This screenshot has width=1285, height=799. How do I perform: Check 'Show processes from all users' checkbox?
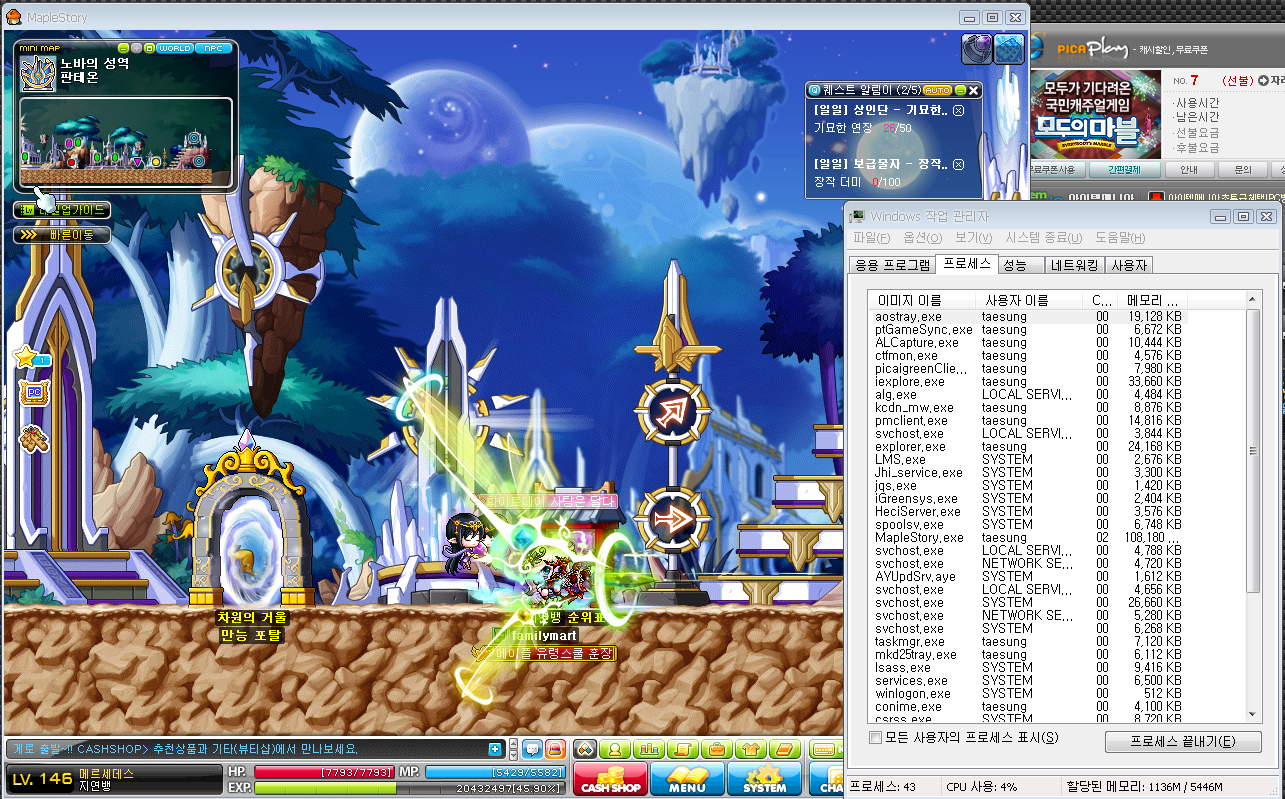pos(876,738)
